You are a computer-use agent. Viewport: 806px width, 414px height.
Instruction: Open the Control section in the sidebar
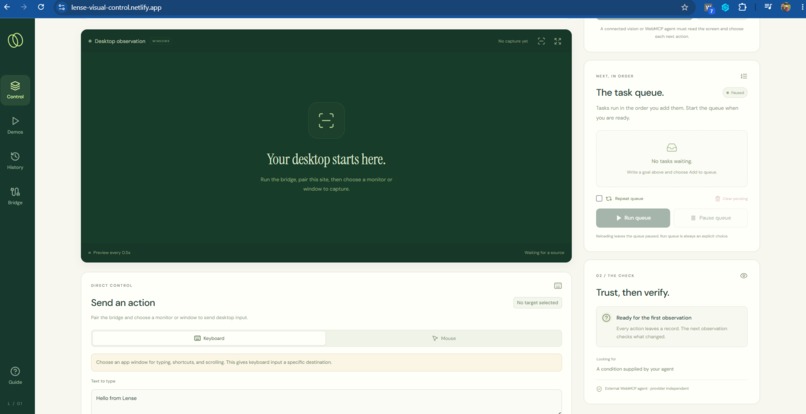[x=15, y=90]
